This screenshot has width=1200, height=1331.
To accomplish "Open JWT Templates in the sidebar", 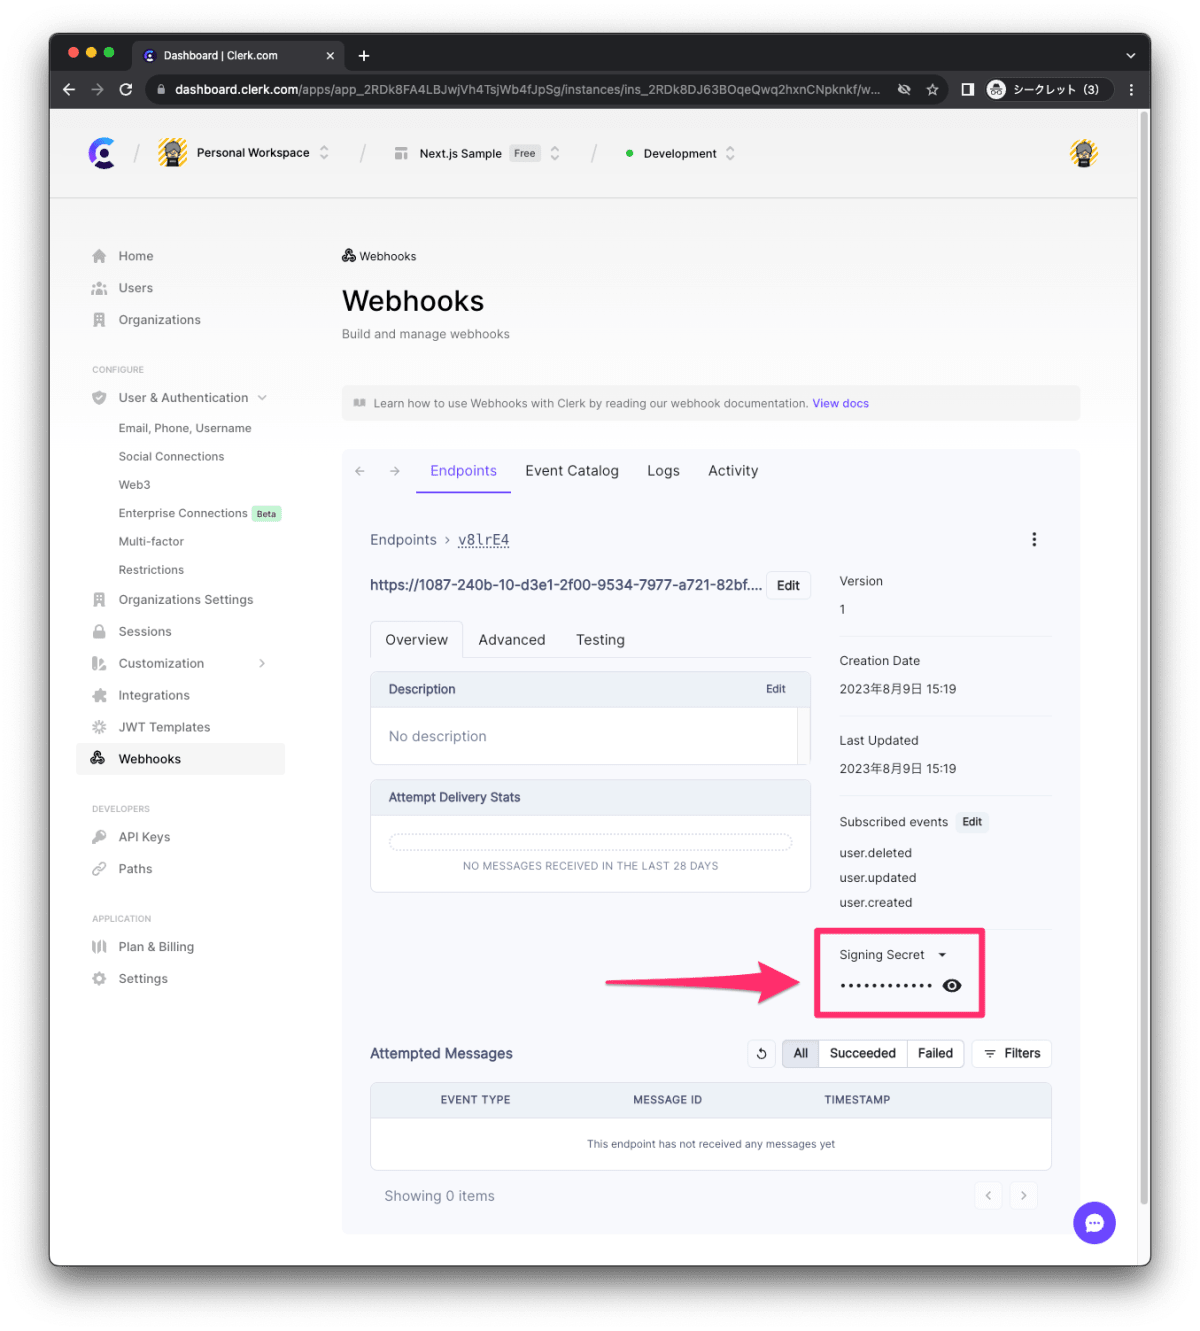I will (x=164, y=727).
